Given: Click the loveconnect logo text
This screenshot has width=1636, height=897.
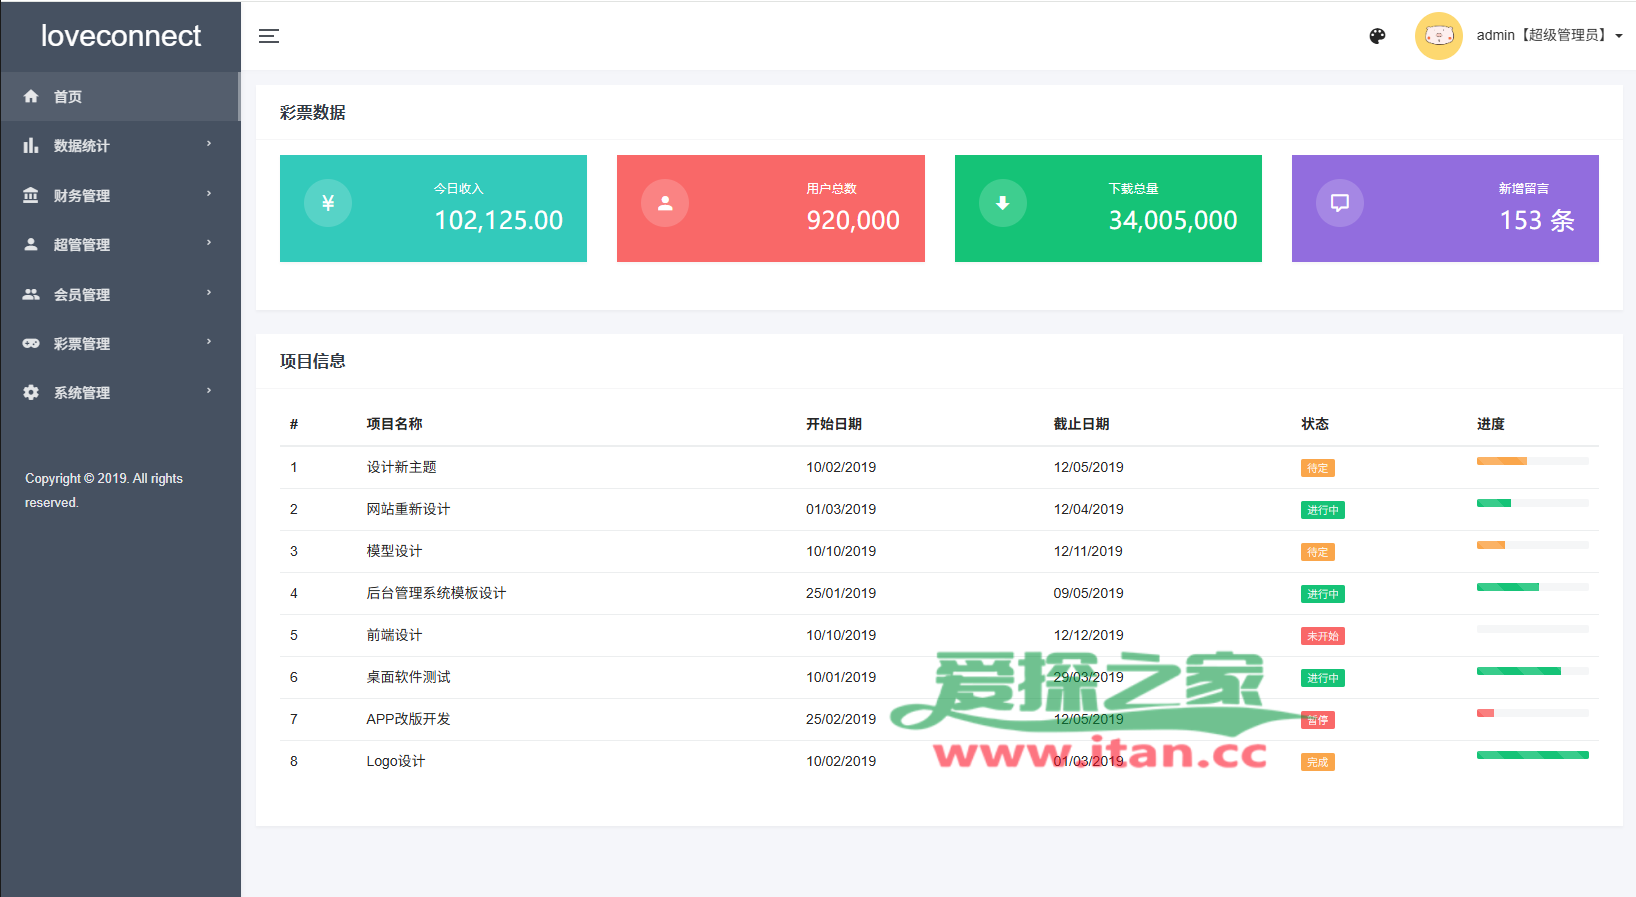Looking at the screenshot, I should [121, 36].
